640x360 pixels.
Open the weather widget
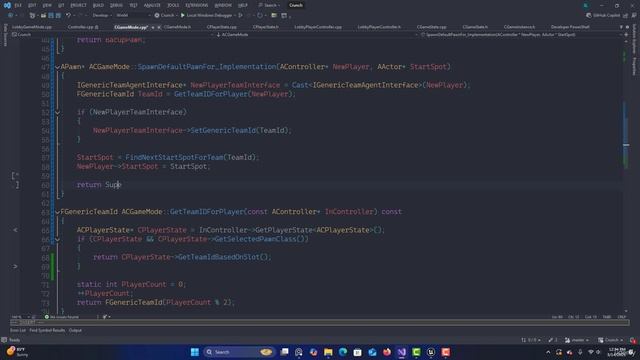pyautogui.click(x=17, y=352)
